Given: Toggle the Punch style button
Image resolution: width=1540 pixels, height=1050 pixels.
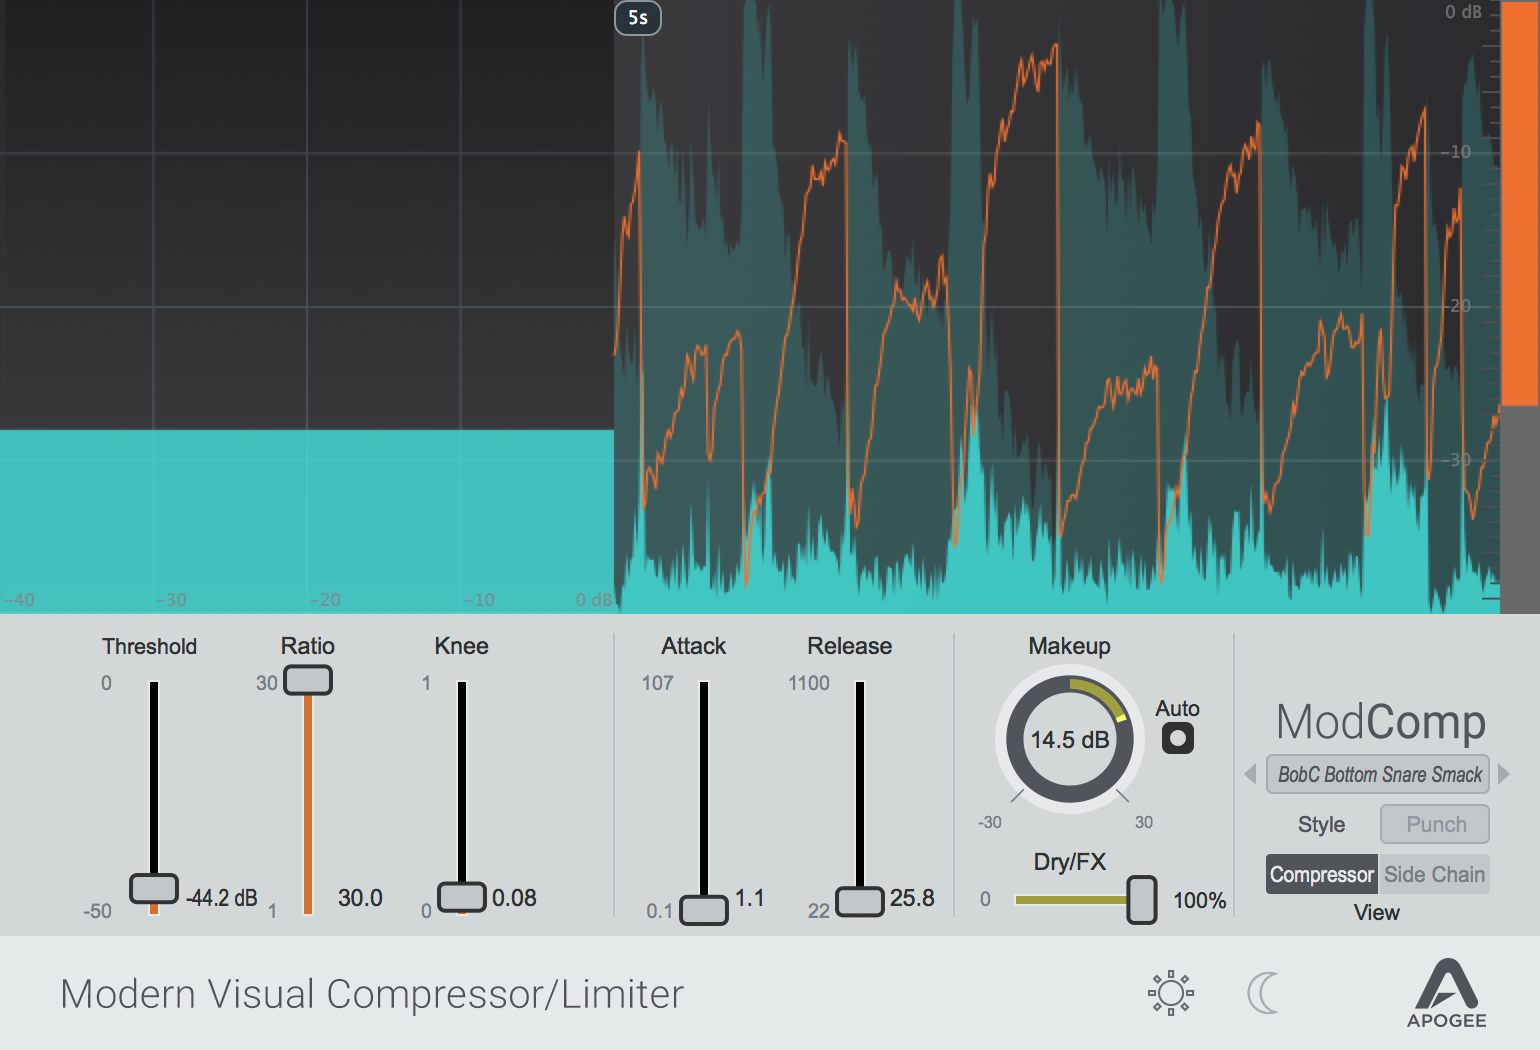Looking at the screenshot, I should (1435, 824).
